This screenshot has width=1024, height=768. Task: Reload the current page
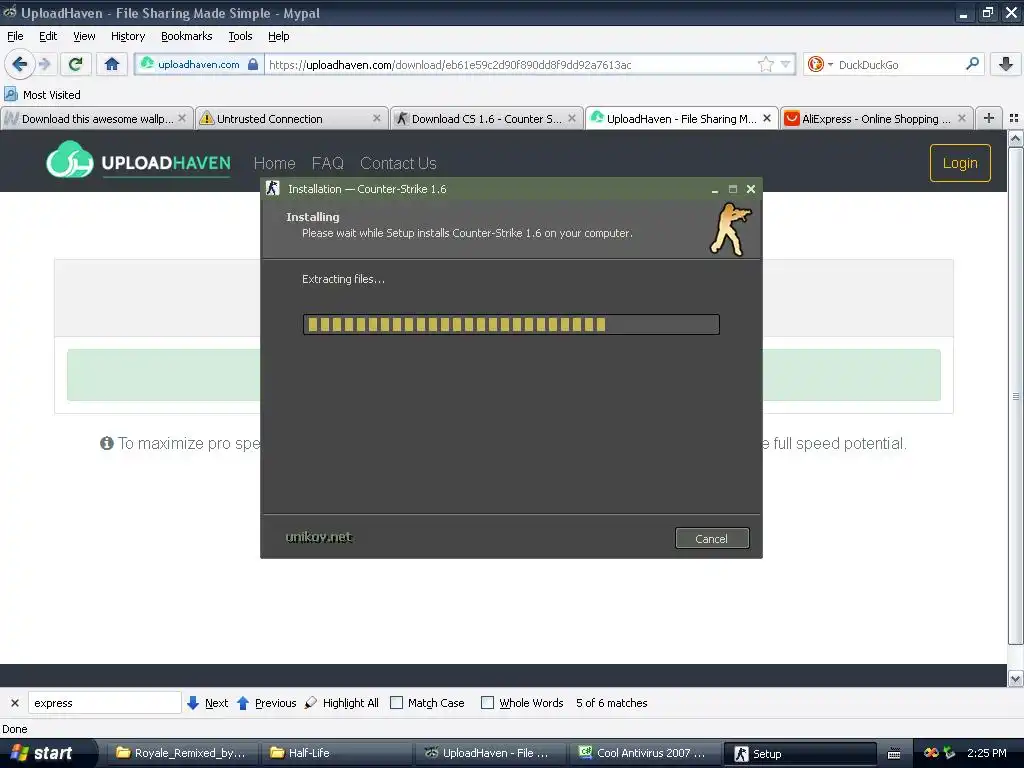tap(75, 64)
